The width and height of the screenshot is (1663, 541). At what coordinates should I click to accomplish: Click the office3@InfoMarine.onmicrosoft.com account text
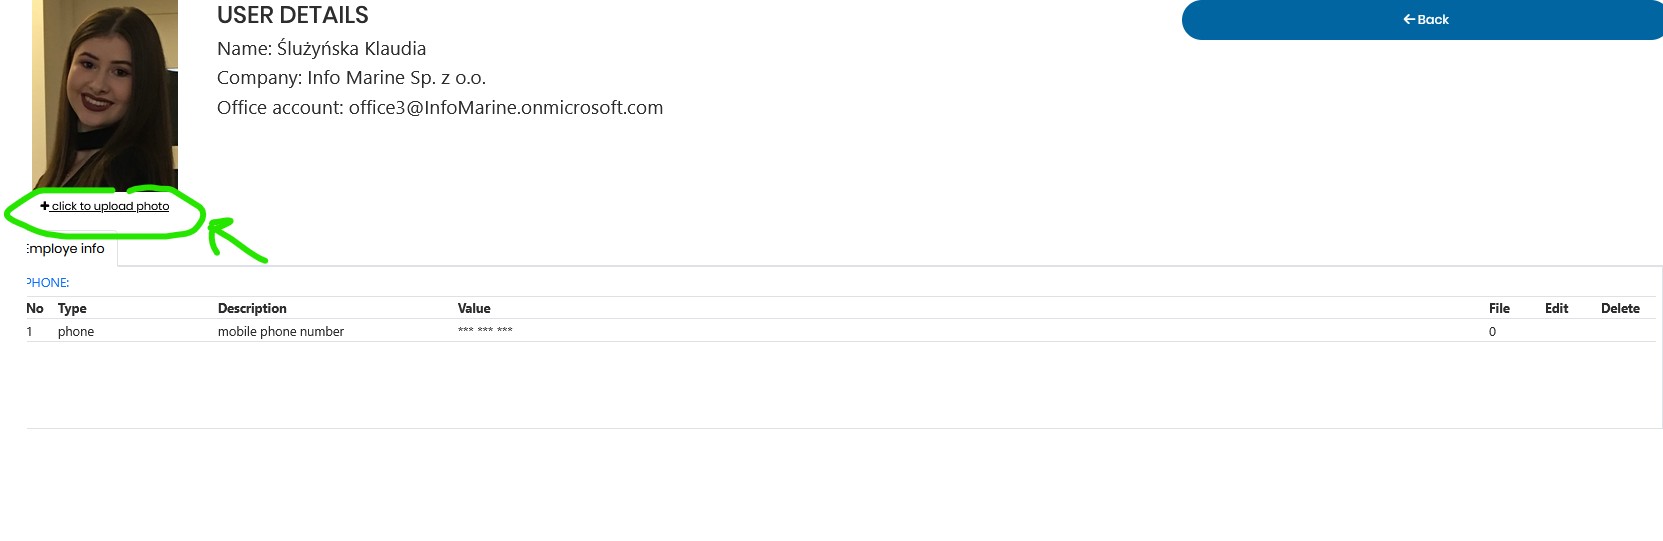(x=506, y=108)
